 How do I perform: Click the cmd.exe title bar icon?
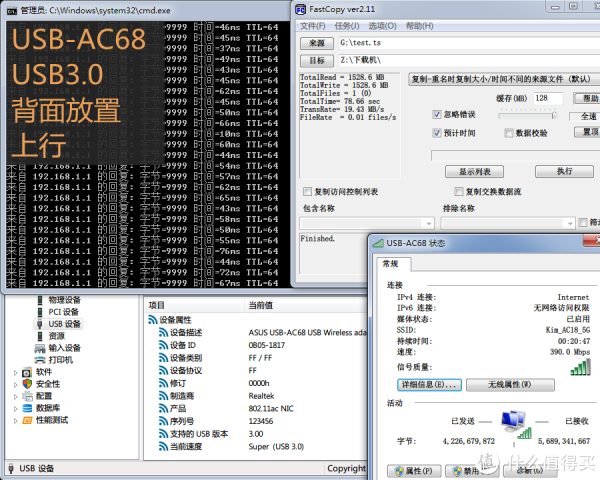point(12,11)
